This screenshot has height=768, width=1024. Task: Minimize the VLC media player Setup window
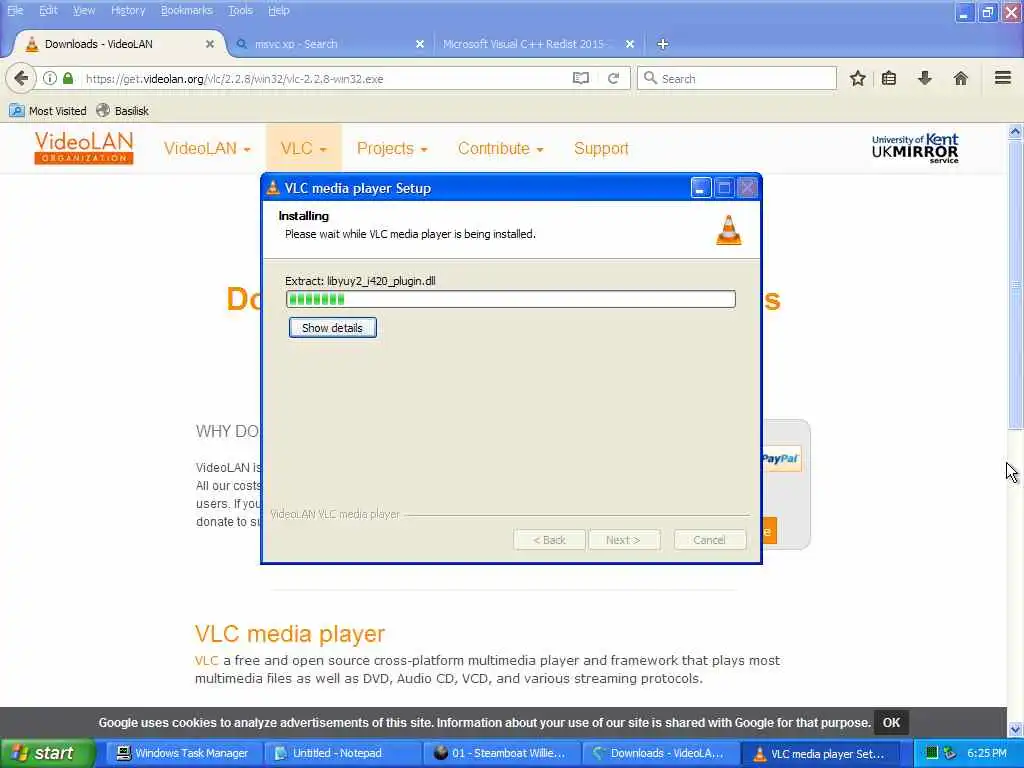(x=701, y=188)
